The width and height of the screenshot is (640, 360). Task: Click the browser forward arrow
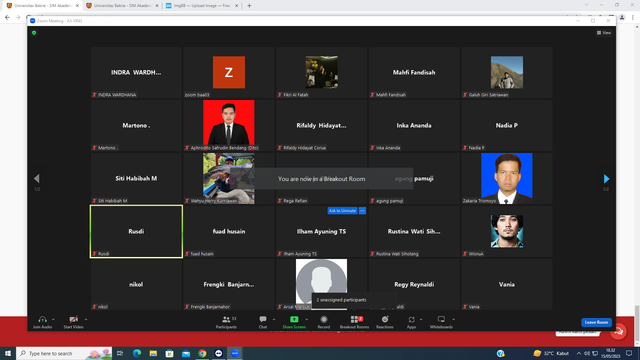(18, 18)
